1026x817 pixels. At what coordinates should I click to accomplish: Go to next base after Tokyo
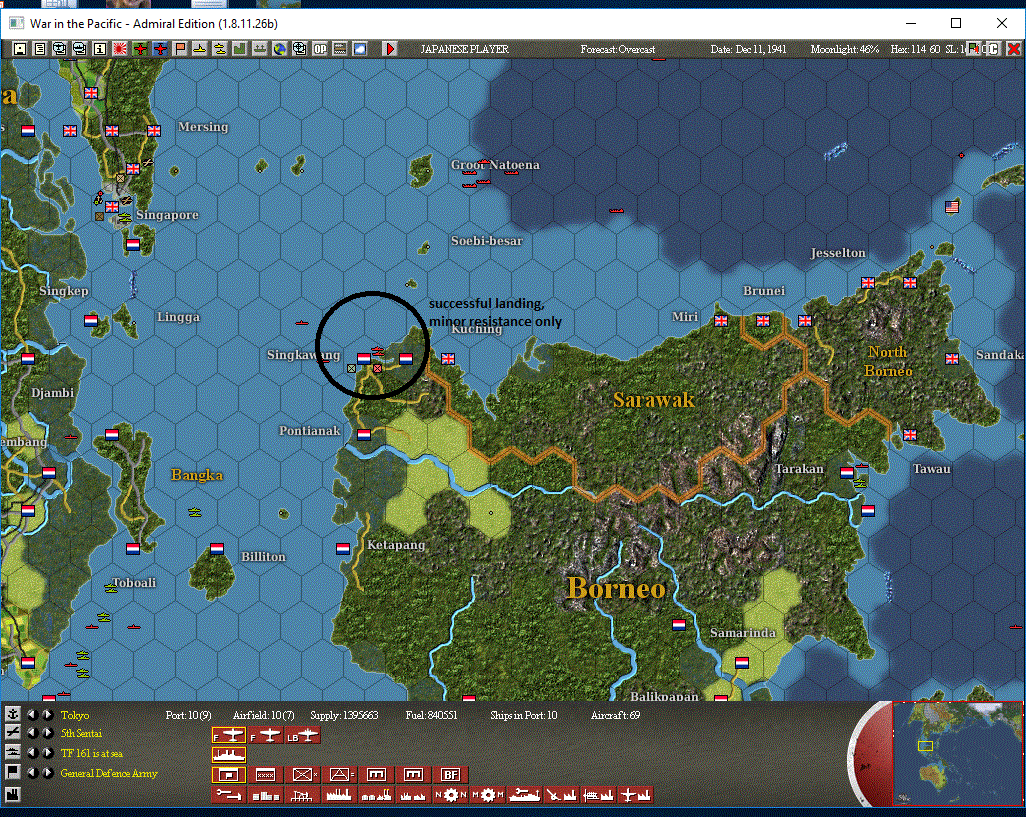48,714
